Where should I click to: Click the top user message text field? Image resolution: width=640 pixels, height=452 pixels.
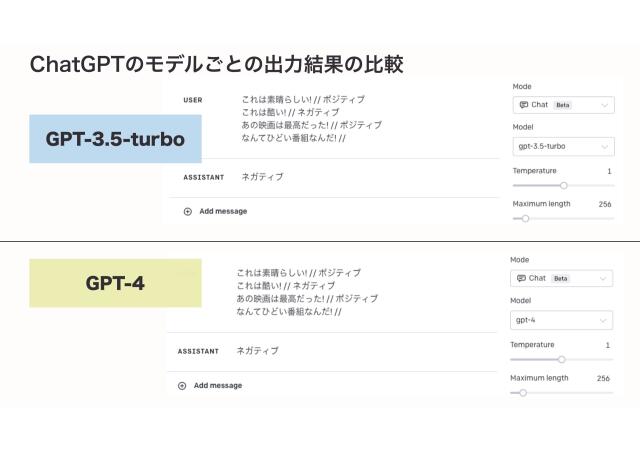[312, 118]
